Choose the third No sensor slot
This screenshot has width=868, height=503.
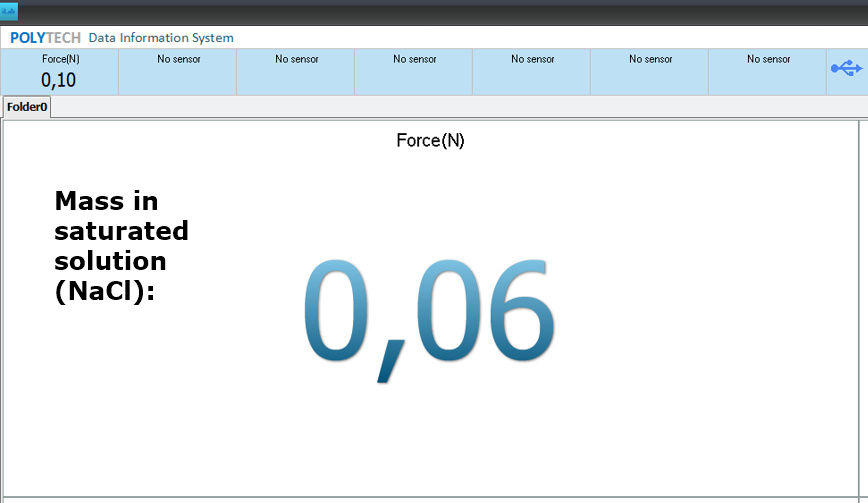[x=414, y=60]
